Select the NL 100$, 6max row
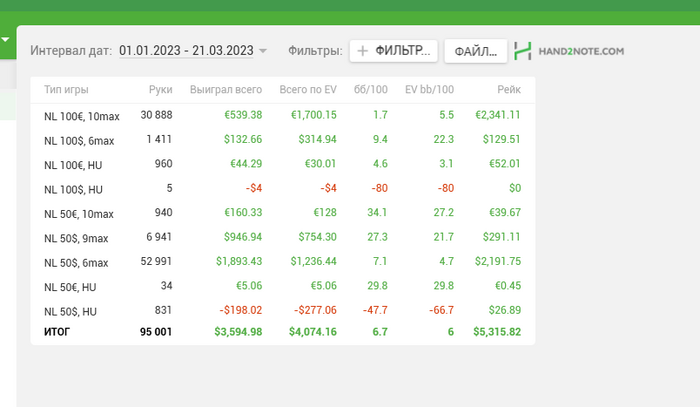Viewport: 700px width, 407px height. pos(283,140)
